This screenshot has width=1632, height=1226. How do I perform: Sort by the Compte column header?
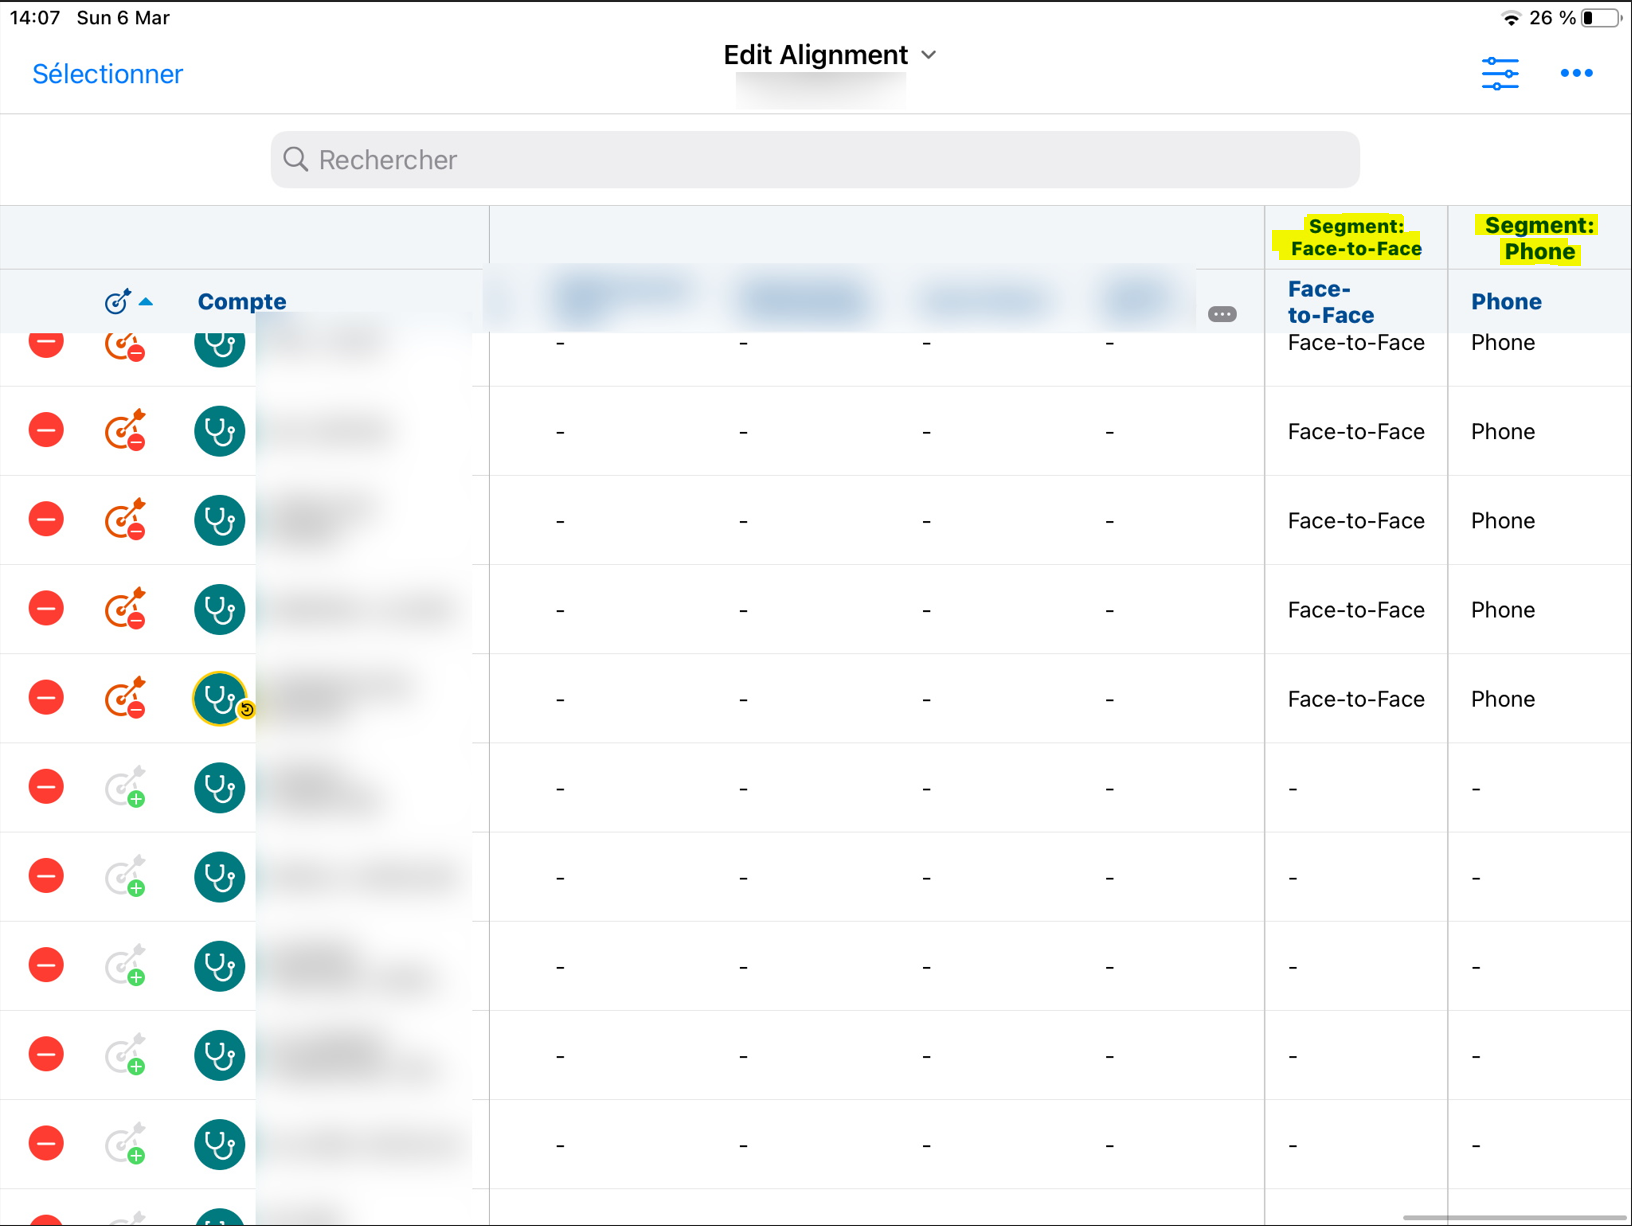241,301
